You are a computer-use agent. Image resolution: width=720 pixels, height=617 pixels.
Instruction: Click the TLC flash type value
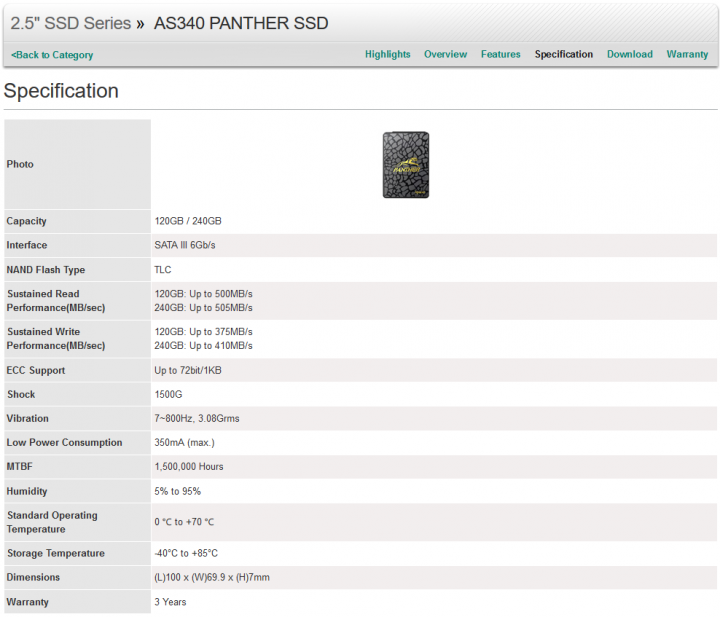[163, 270]
